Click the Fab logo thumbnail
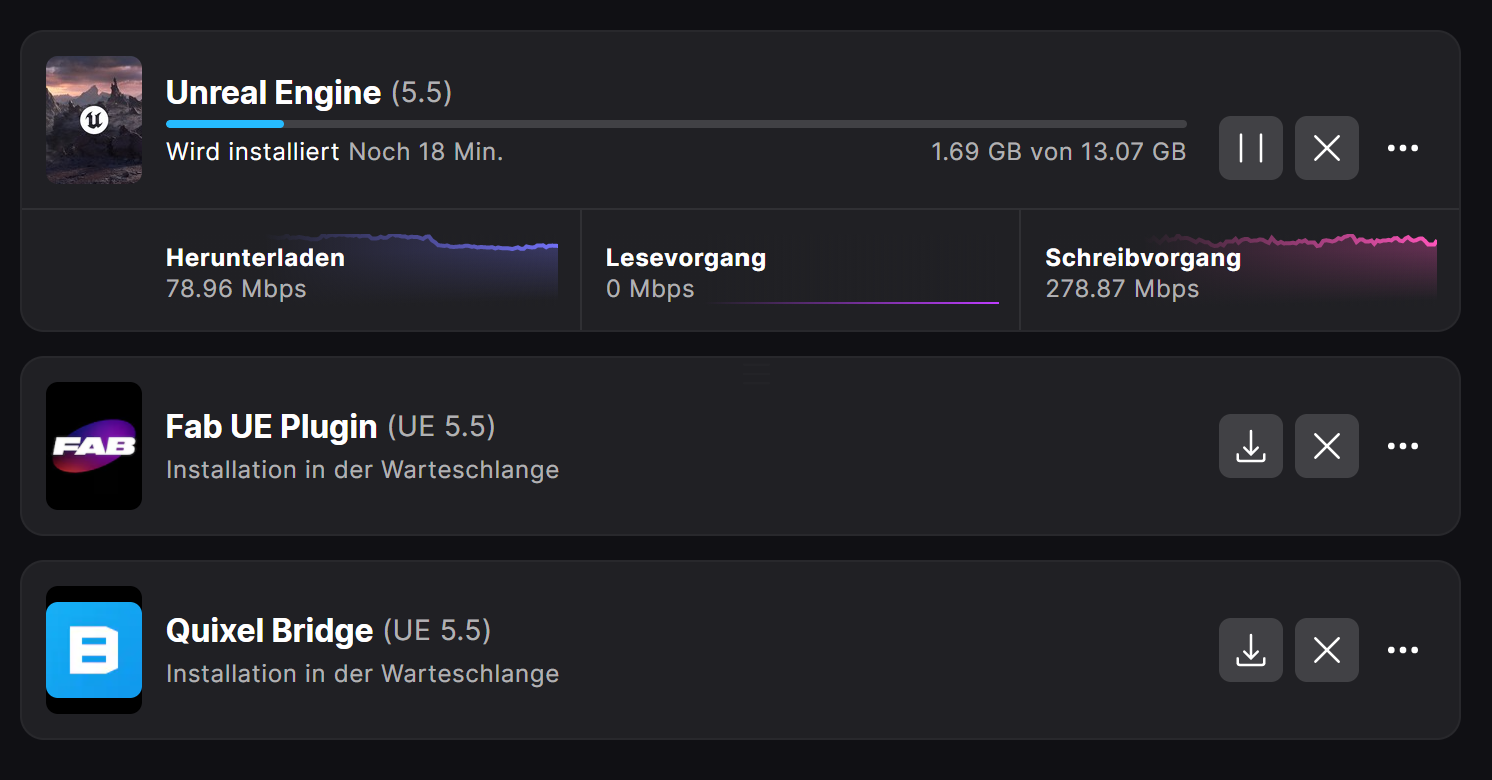1492x780 pixels. coord(94,446)
